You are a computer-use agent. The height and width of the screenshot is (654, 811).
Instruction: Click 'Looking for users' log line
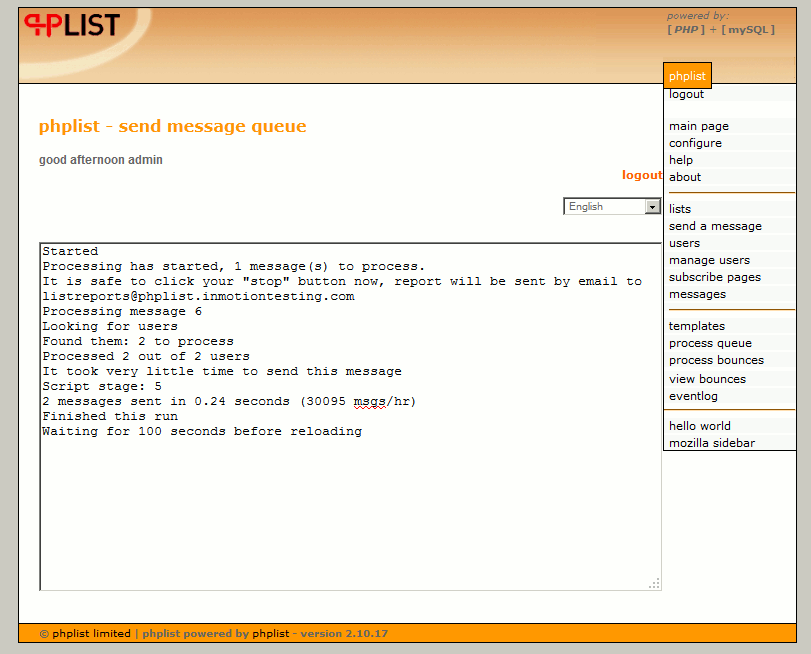pyautogui.click(x=110, y=326)
